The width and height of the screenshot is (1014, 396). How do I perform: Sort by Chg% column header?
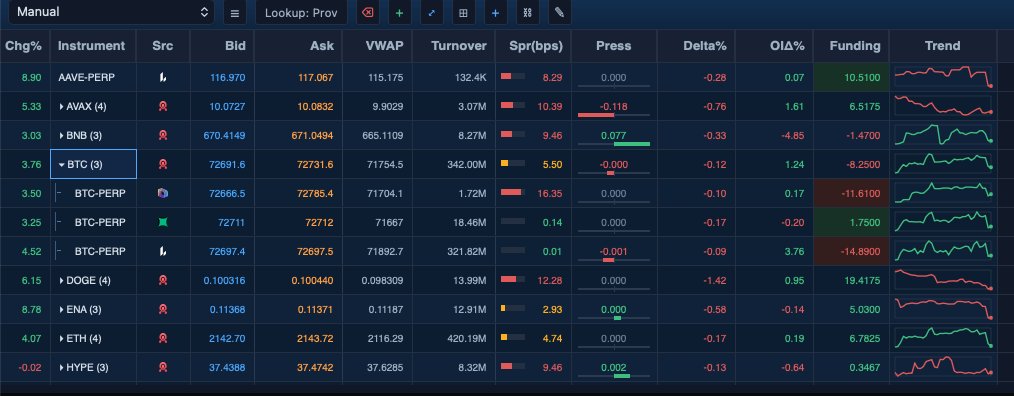[x=23, y=46]
